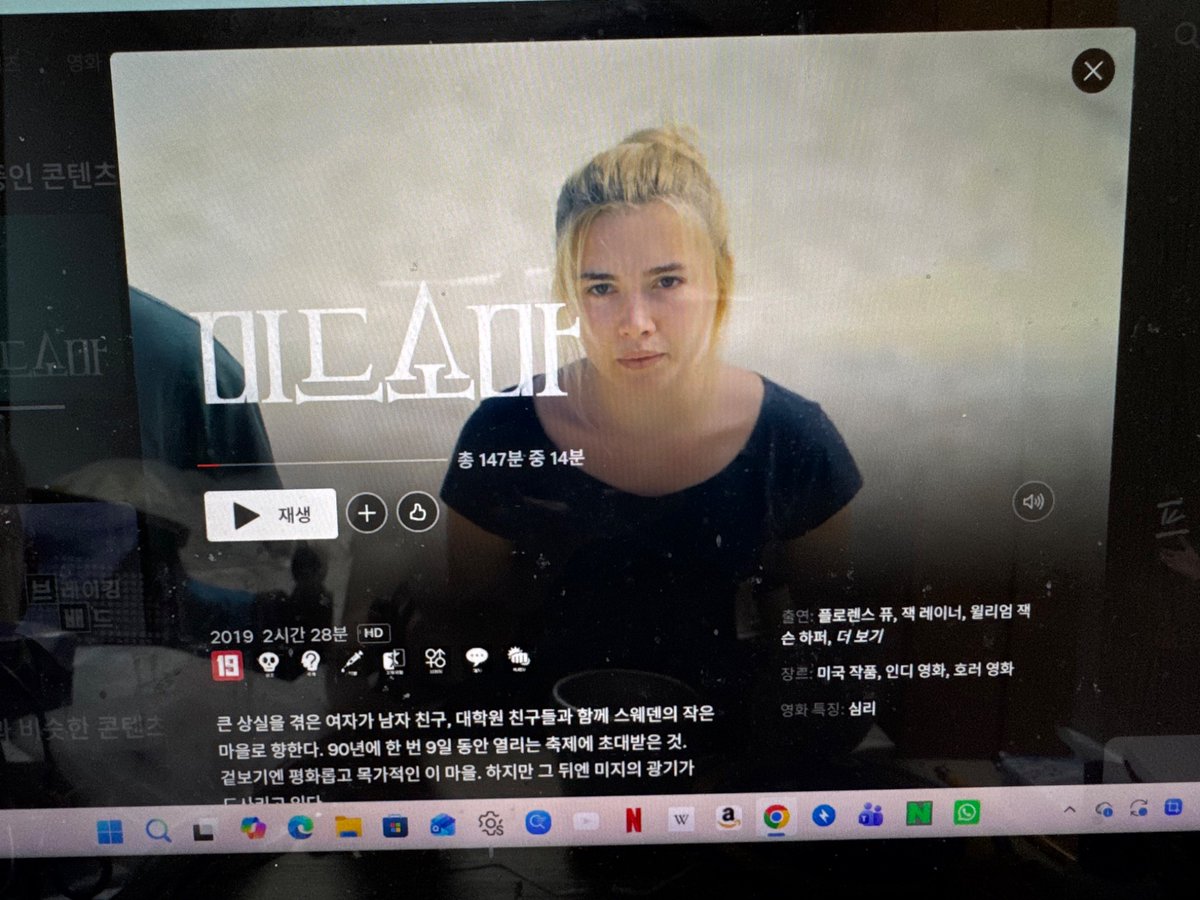
Task: Open the green N Naver app in the taskbar
Action: pyautogui.click(x=919, y=814)
